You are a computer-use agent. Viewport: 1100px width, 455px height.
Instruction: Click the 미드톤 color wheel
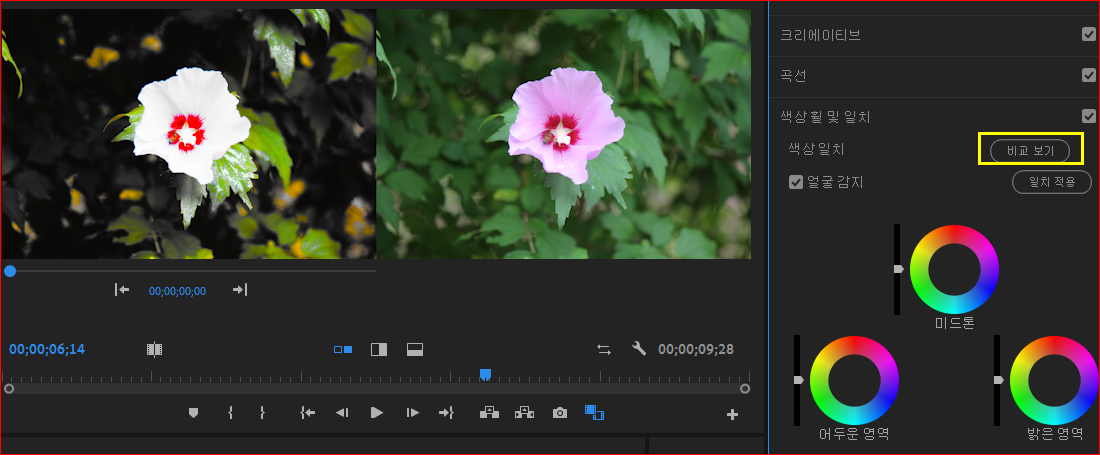(x=954, y=269)
